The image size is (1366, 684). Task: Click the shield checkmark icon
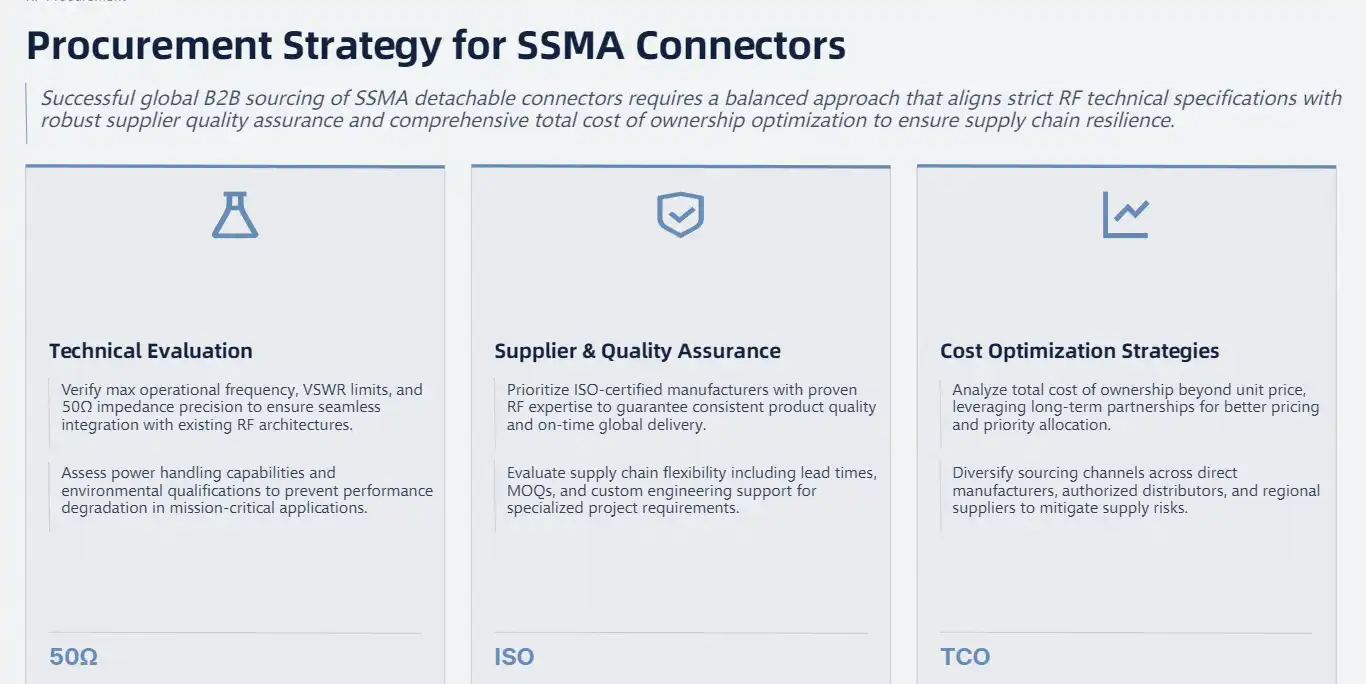click(681, 215)
